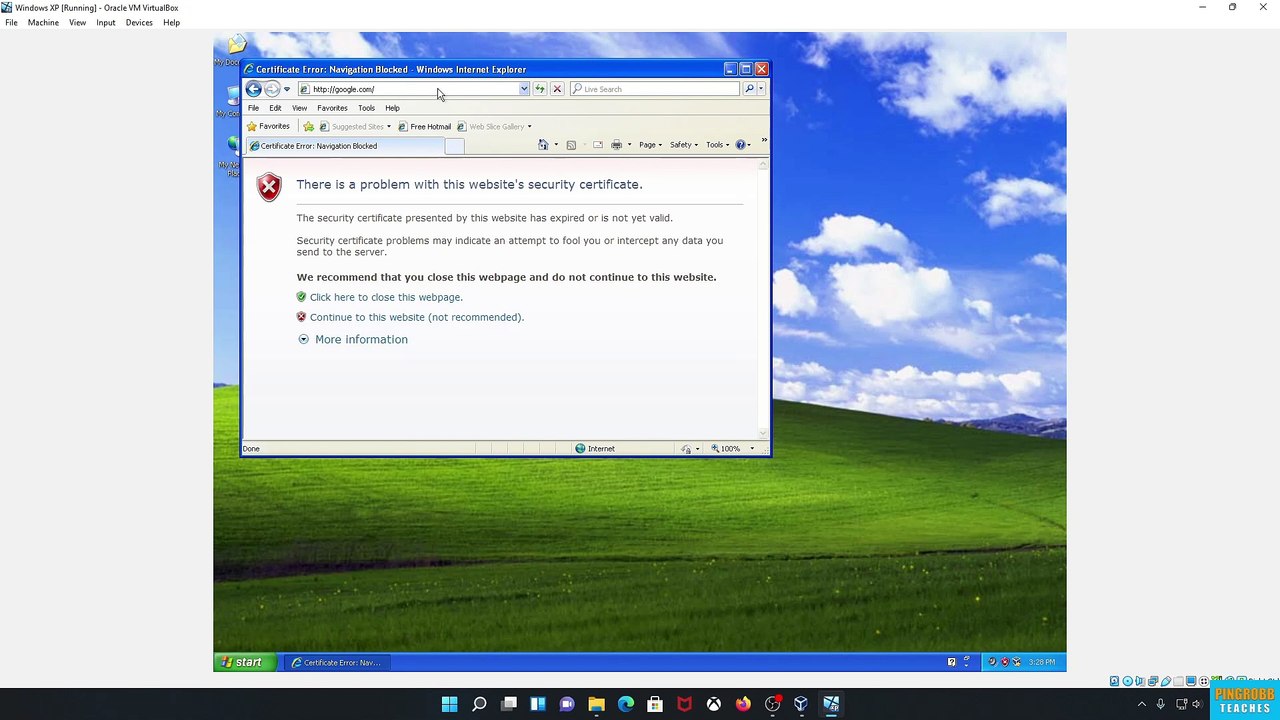This screenshot has height=720, width=1280.
Task: Open the zoom level 100% dropdown
Action: tap(752, 449)
